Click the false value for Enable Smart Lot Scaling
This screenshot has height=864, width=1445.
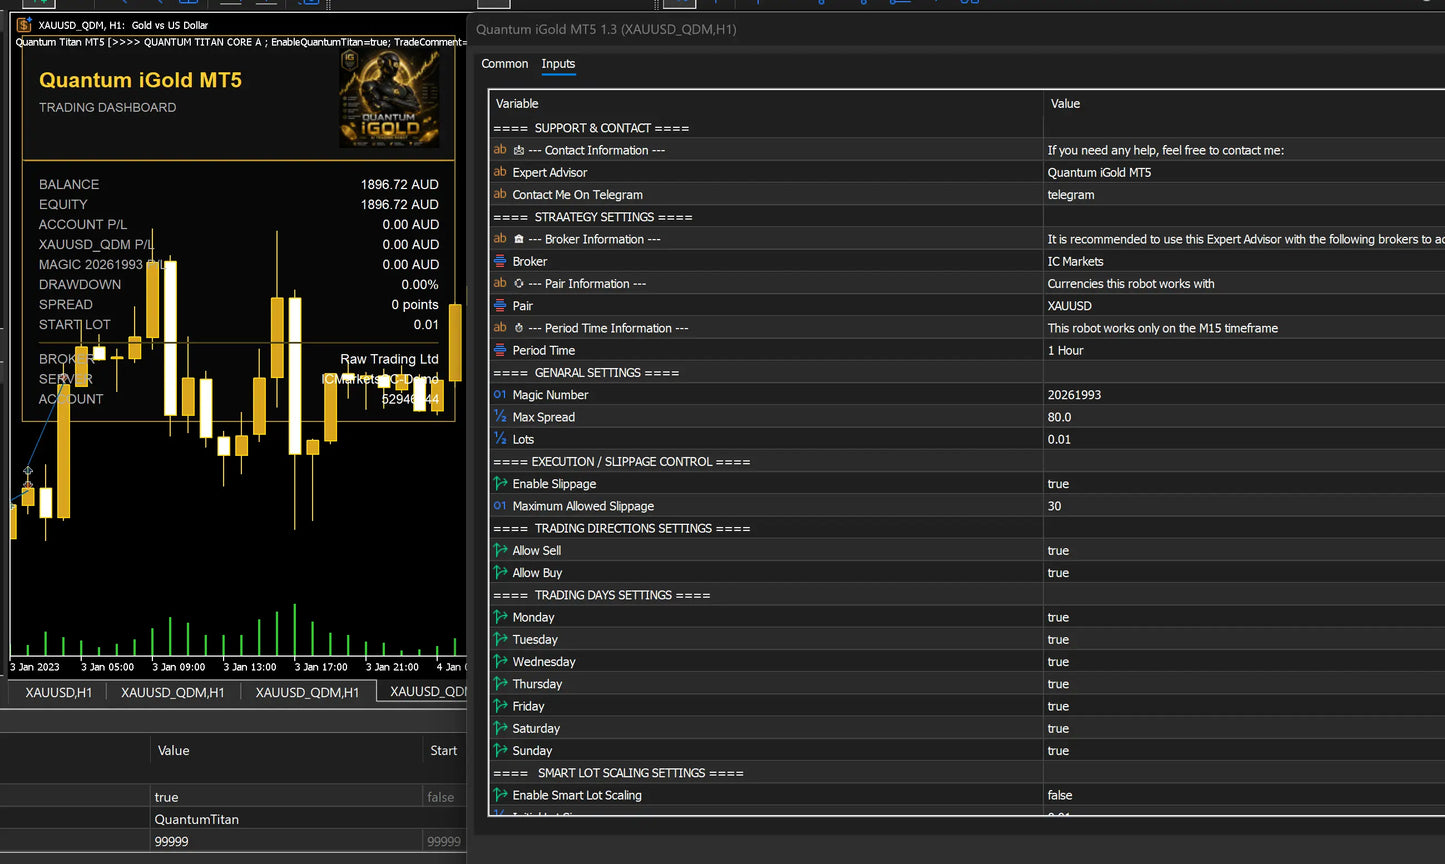1060,795
